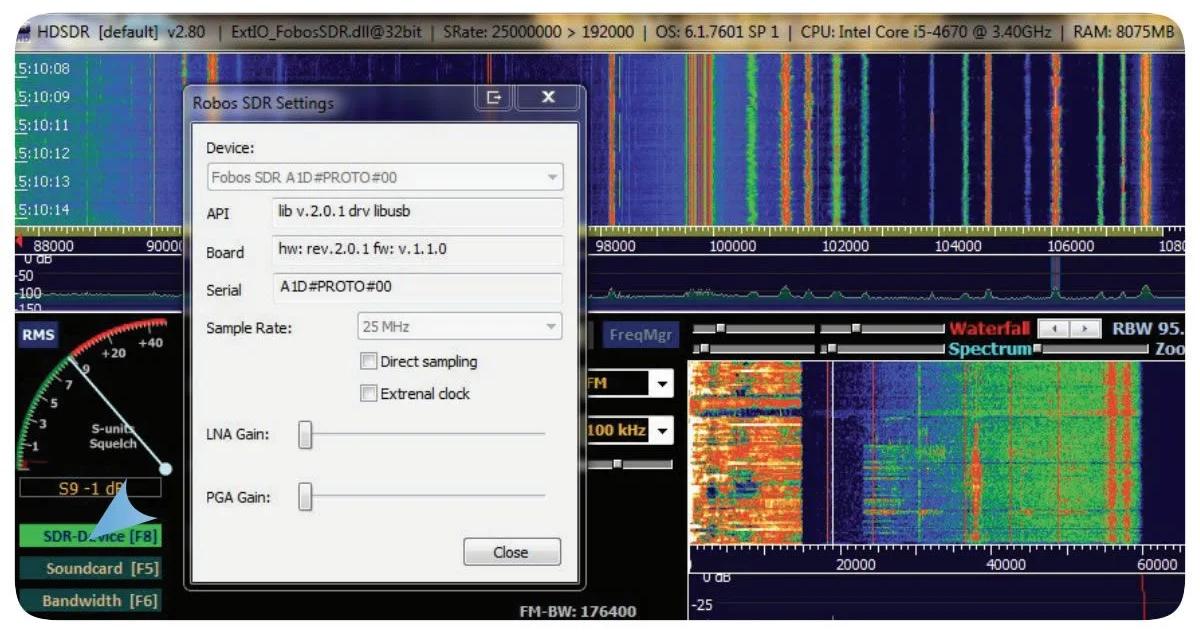Select the Soundcard [F5] option
Screen dimensions: 1200x635
(88, 569)
